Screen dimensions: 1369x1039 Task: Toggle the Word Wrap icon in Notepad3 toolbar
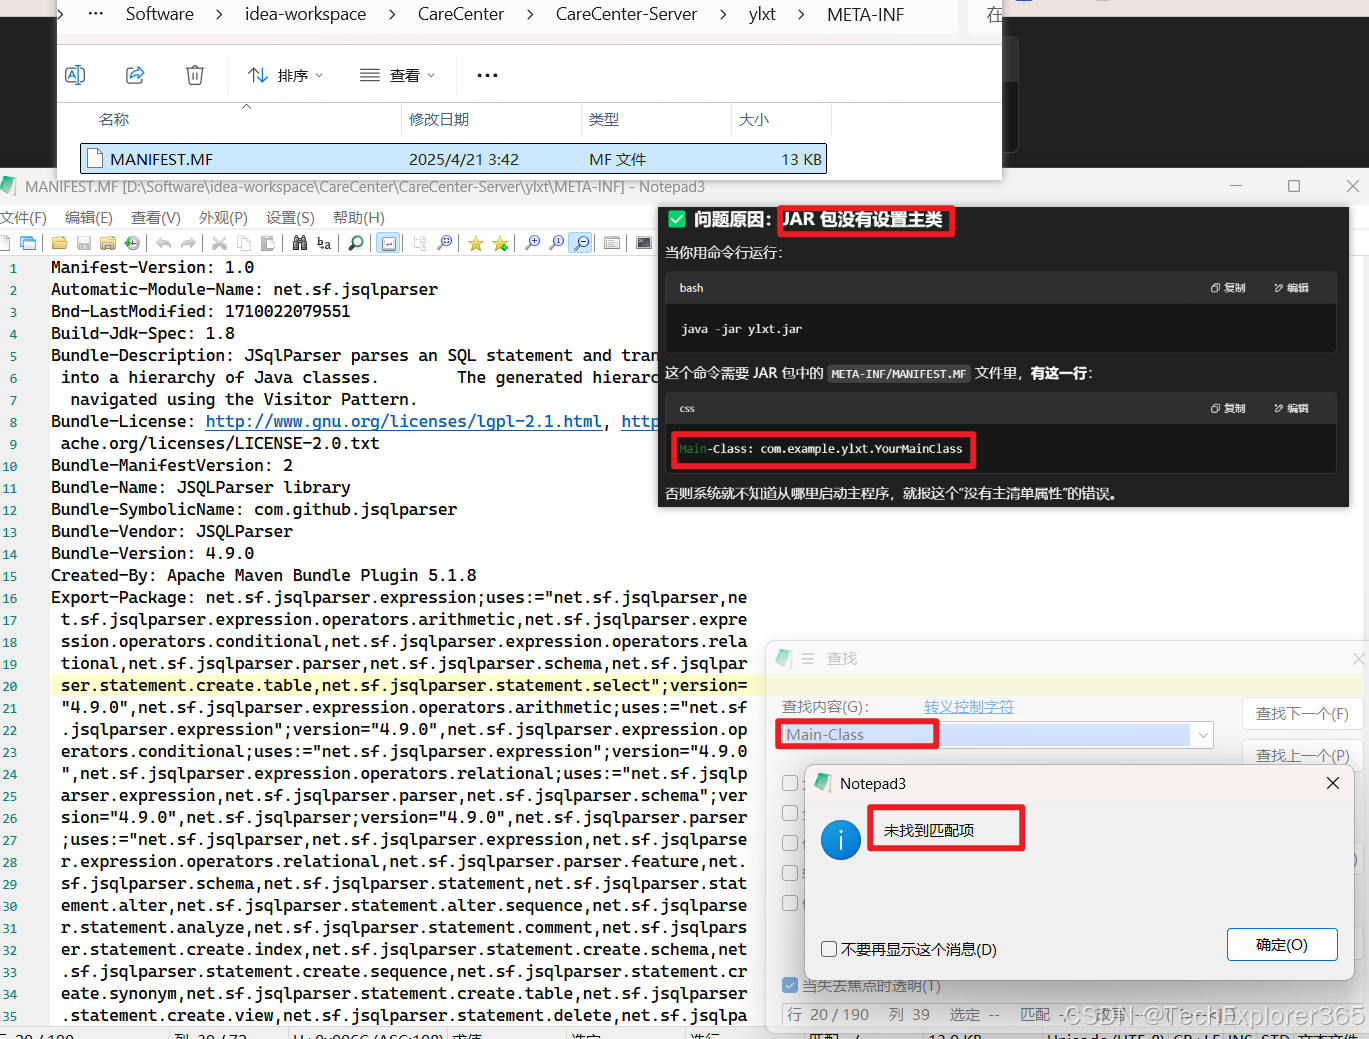pos(388,243)
